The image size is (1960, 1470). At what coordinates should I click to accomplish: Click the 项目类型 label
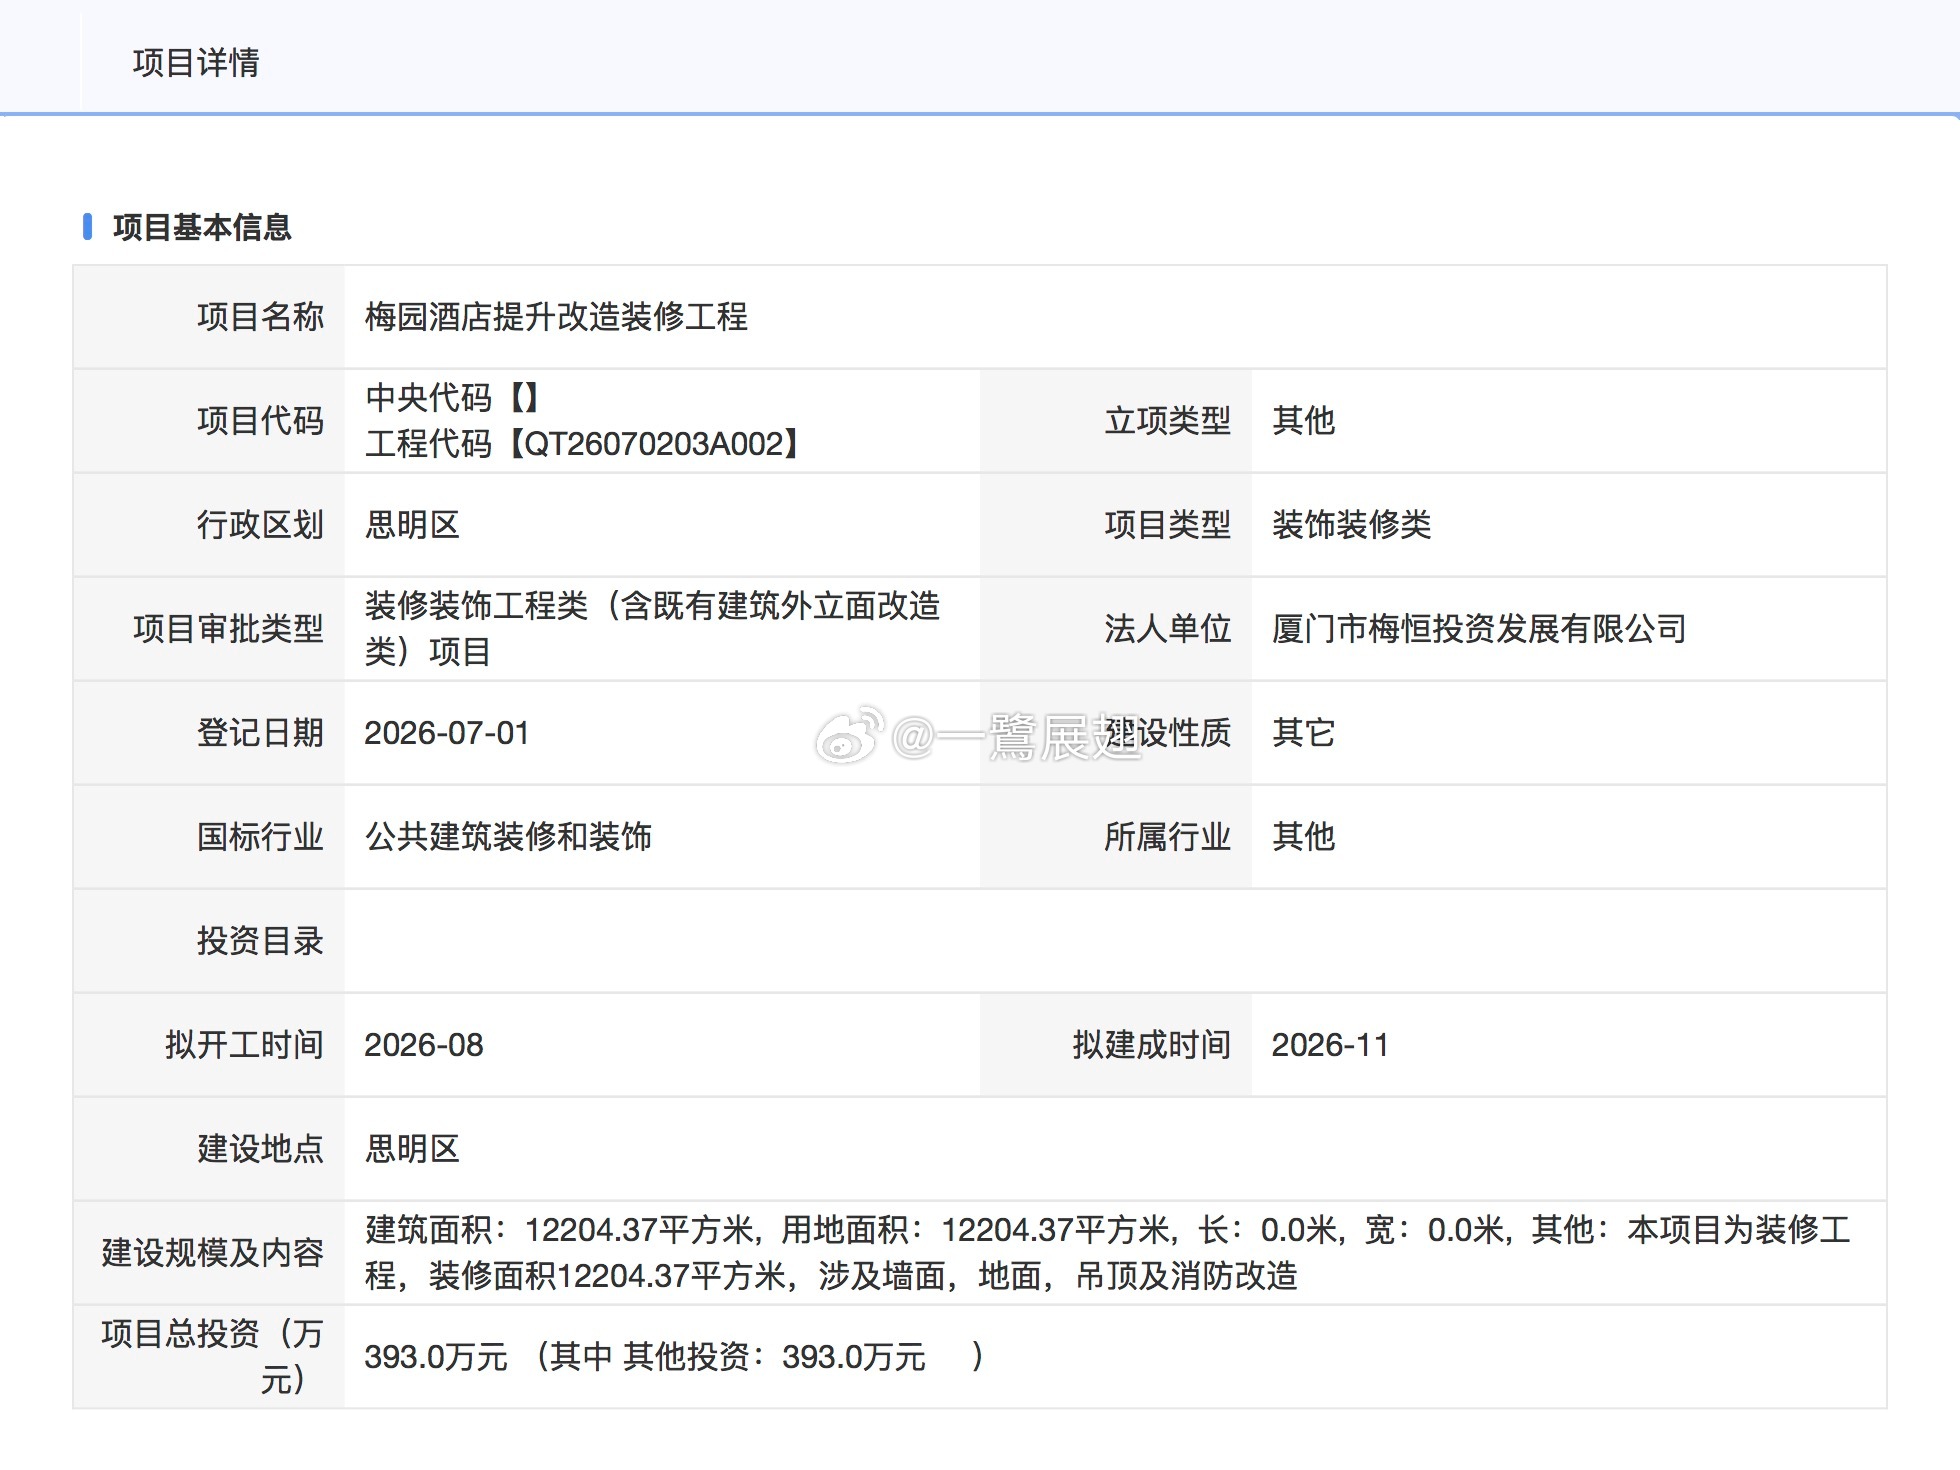(1167, 525)
